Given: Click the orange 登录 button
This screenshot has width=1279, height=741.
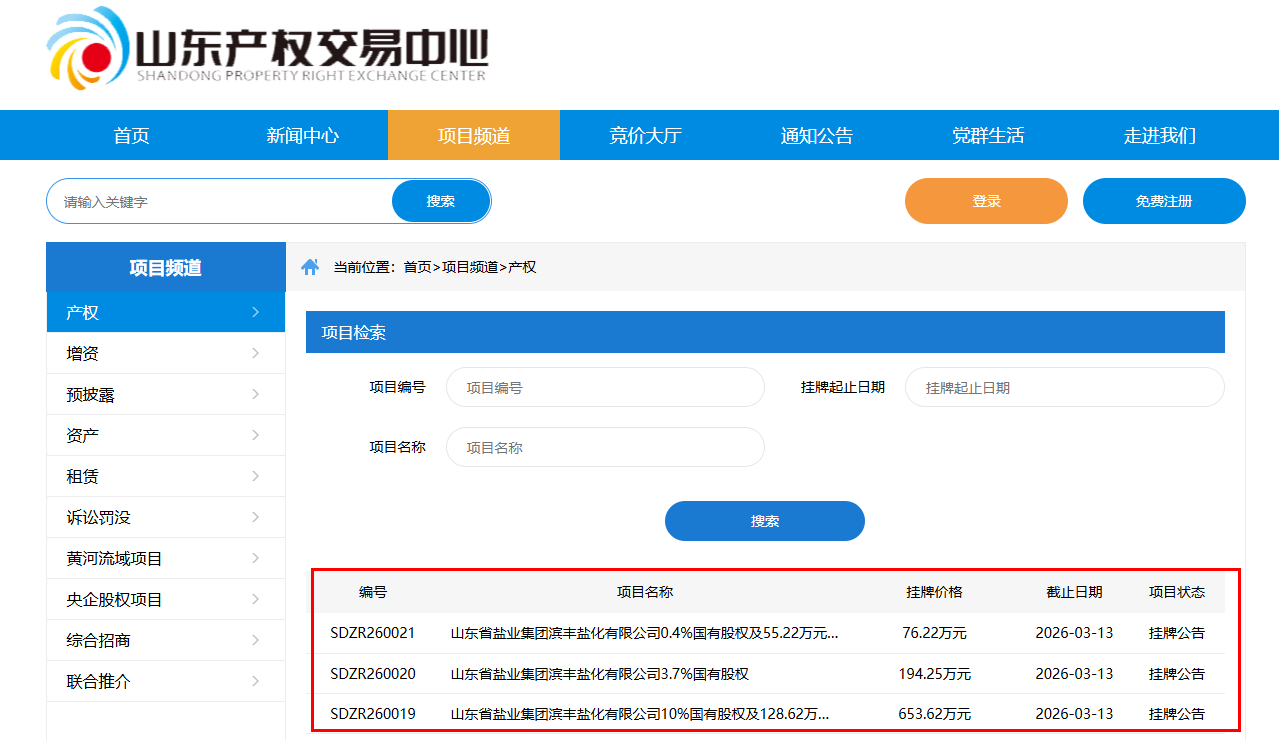Looking at the screenshot, I should click(x=986, y=201).
